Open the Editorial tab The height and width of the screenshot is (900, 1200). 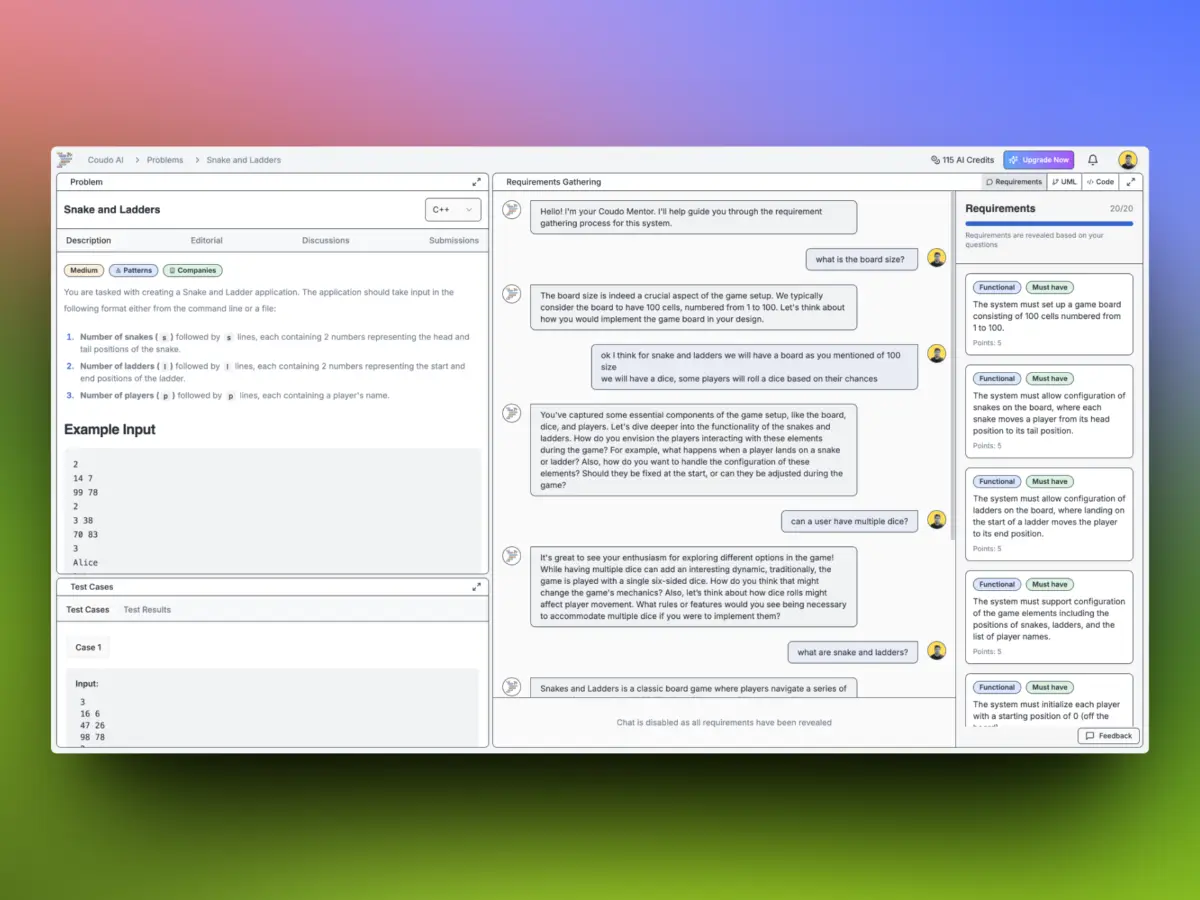(x=206, y=240)
